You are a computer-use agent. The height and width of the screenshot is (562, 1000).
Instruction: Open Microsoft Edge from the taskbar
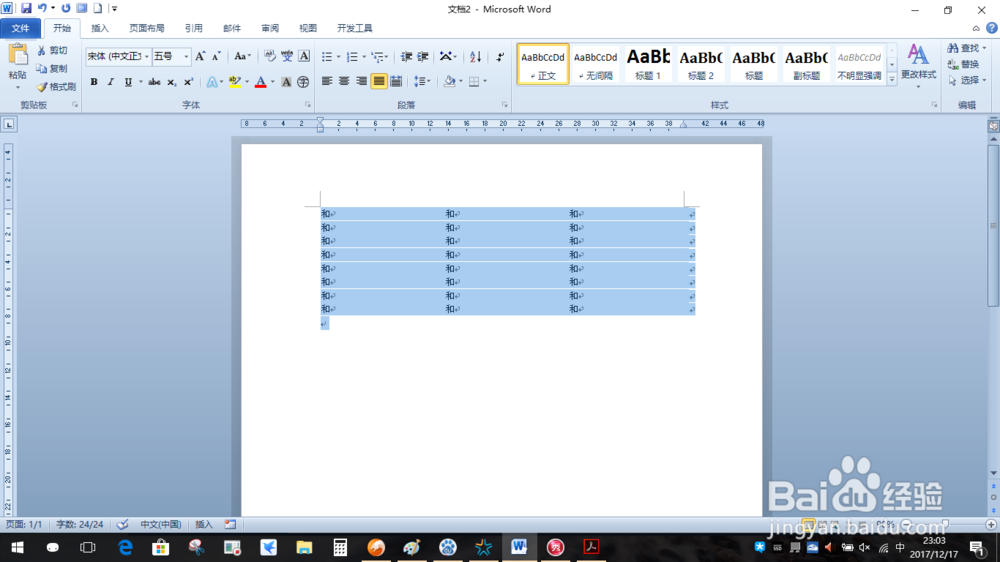point(125,547)
